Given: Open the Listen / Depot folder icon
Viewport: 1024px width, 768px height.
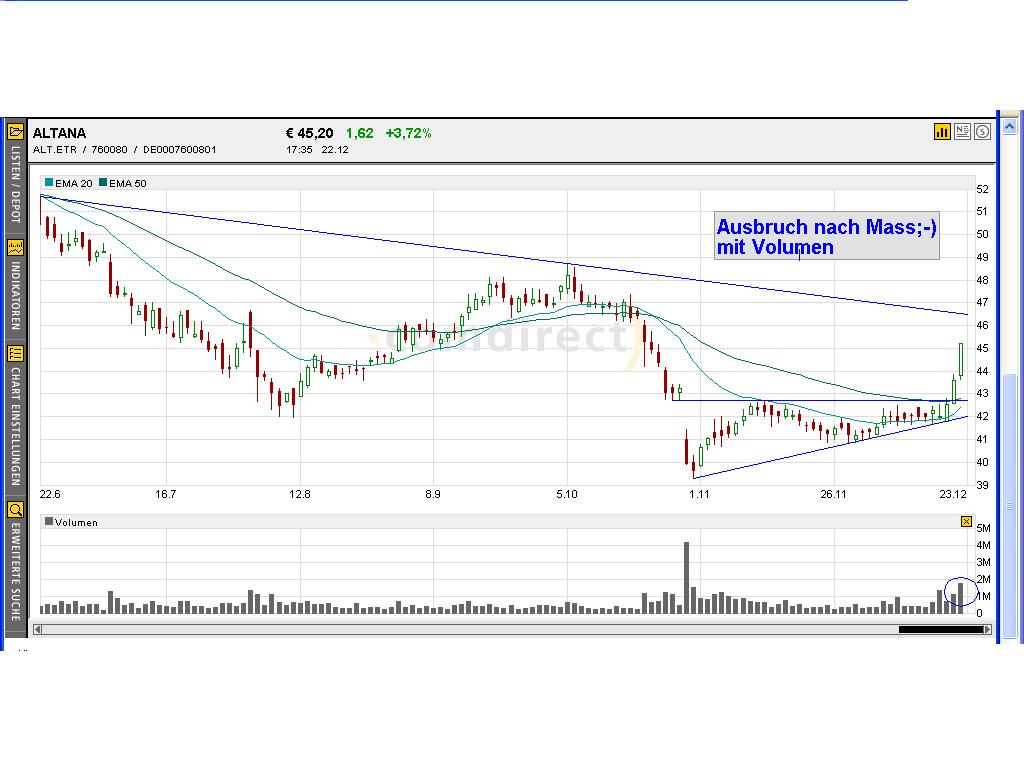Looking at the screenshot, I should click(15, 132).
